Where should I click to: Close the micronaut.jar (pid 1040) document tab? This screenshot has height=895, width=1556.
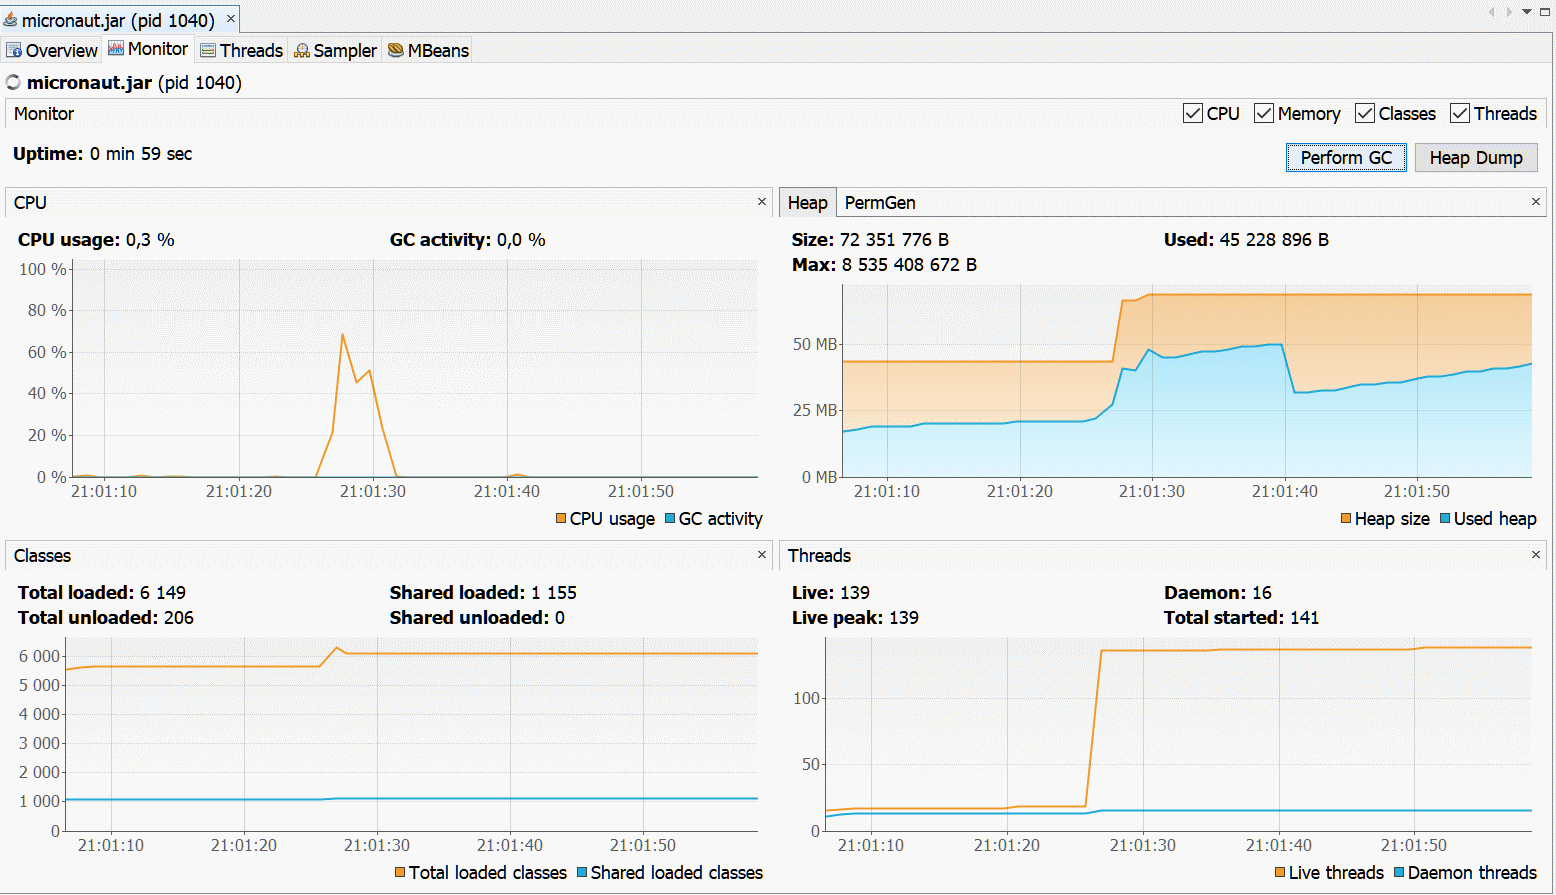pyautogui.click(x=231, y=18)
